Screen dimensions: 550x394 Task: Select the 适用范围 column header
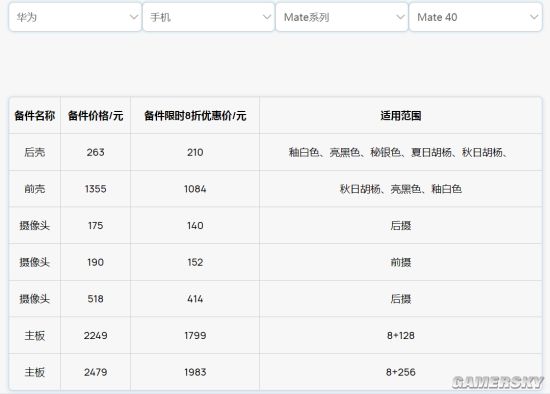pos(401,115)
